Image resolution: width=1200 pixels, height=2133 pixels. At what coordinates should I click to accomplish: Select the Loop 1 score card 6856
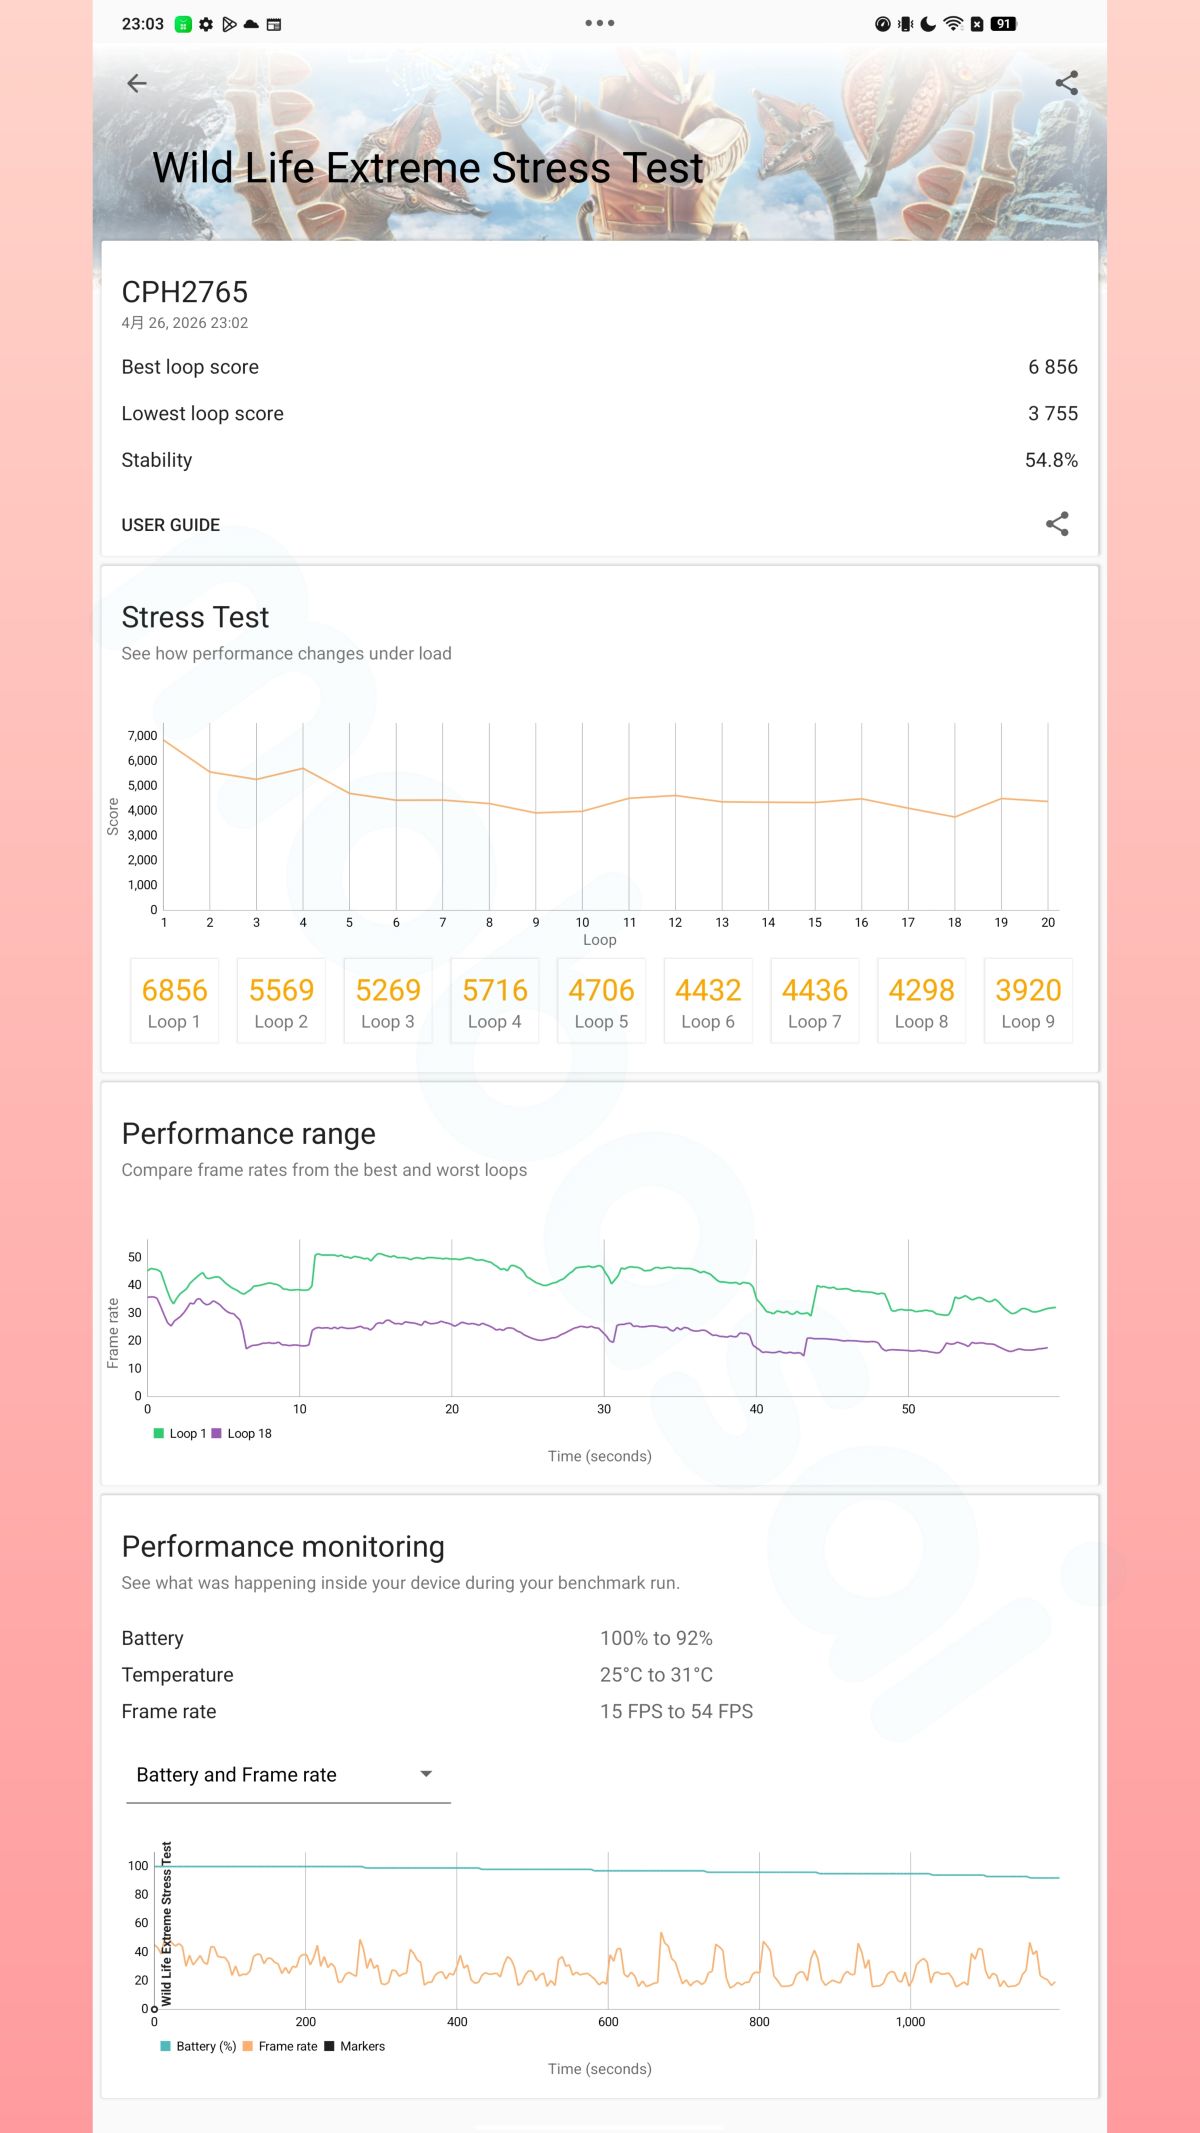tap(174, 1002)
